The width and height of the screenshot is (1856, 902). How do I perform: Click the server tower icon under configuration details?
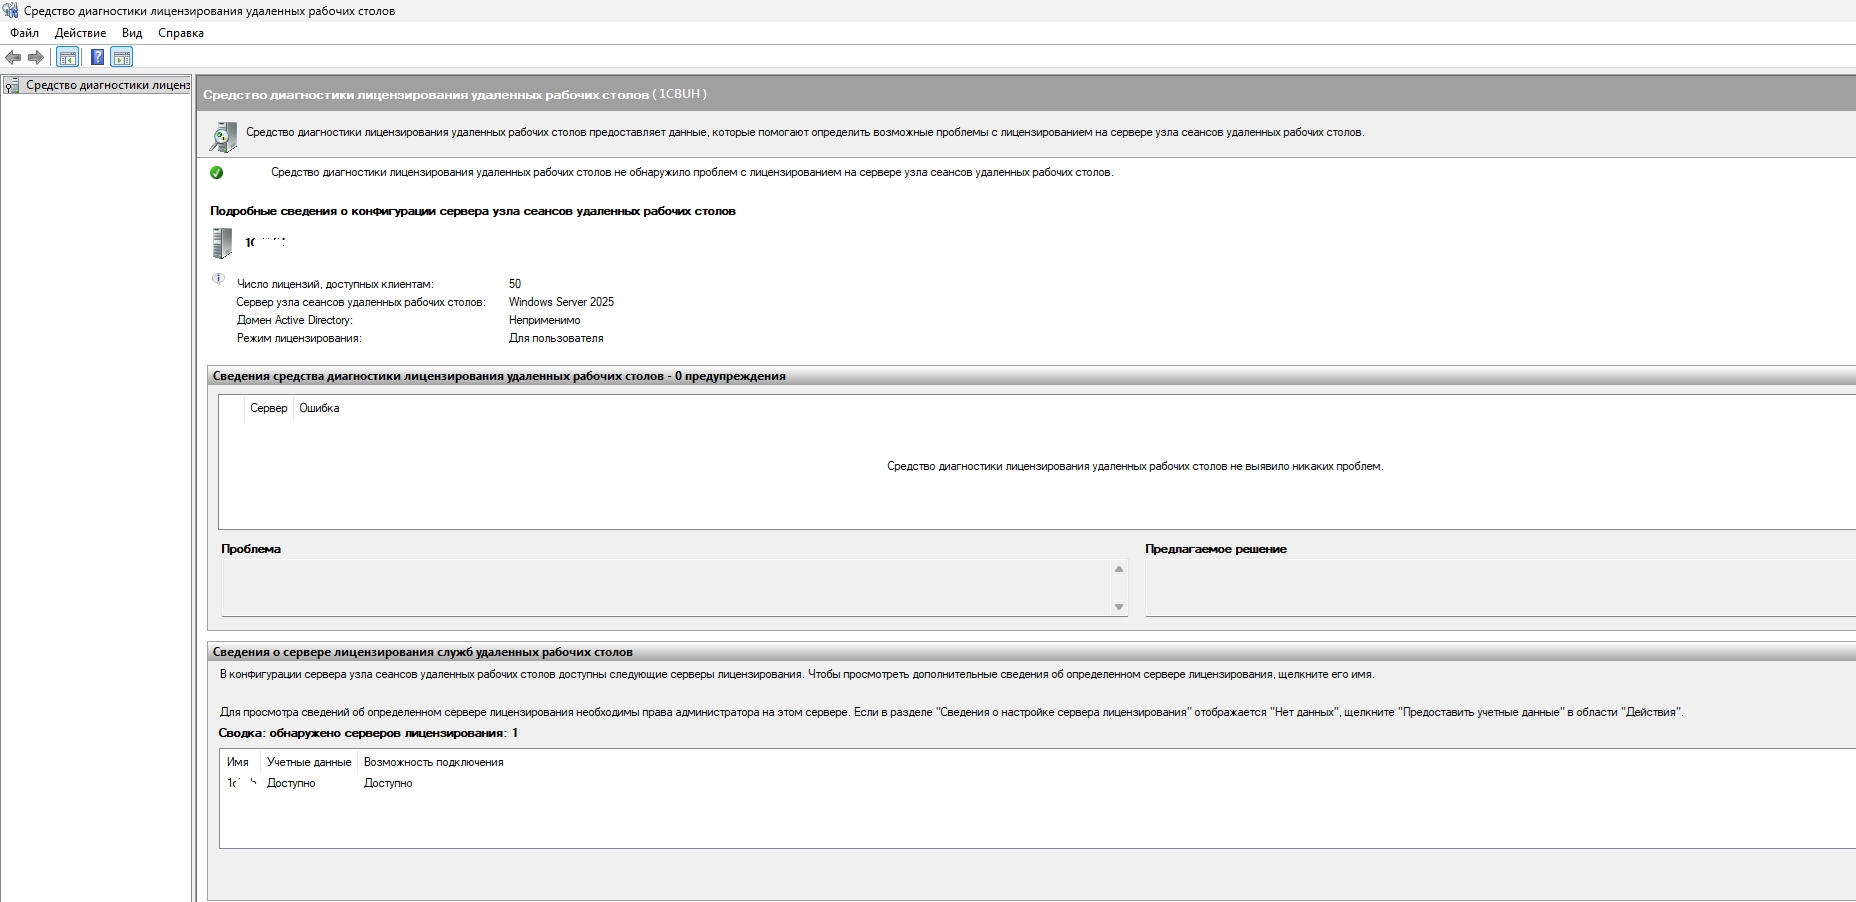pyautogui.click(x=222, y=243)
